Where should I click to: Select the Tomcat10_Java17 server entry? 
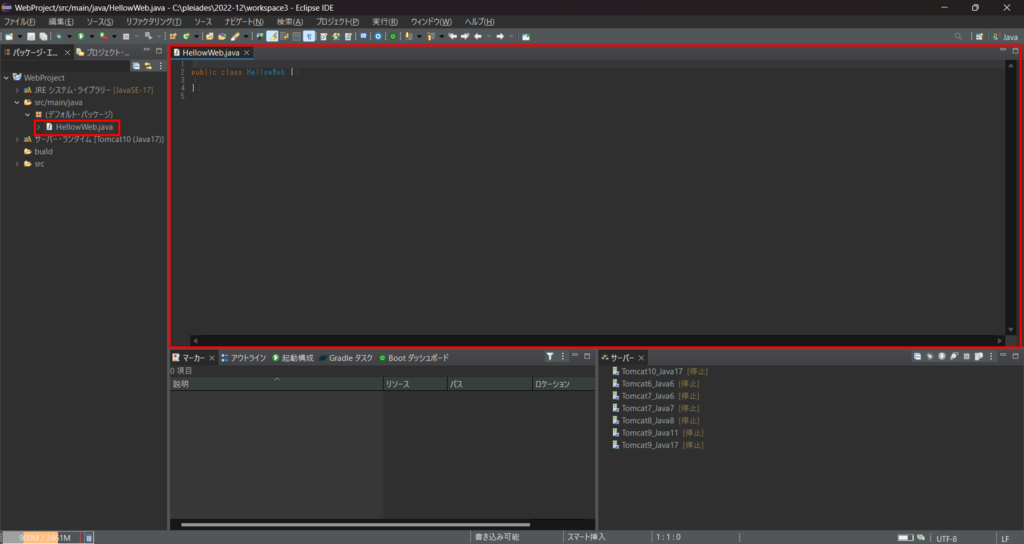pos(651,371)
